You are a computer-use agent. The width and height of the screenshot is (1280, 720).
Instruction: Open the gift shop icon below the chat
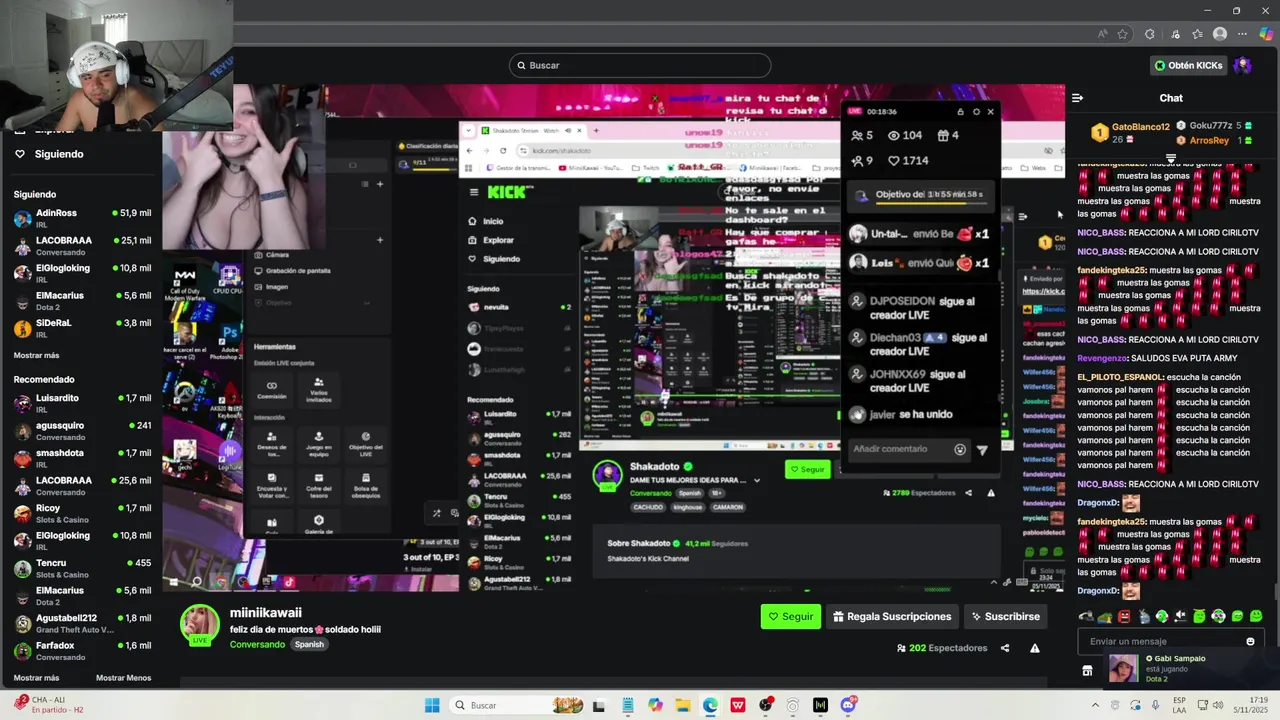pyautogui.click(x=1087, y=671)
